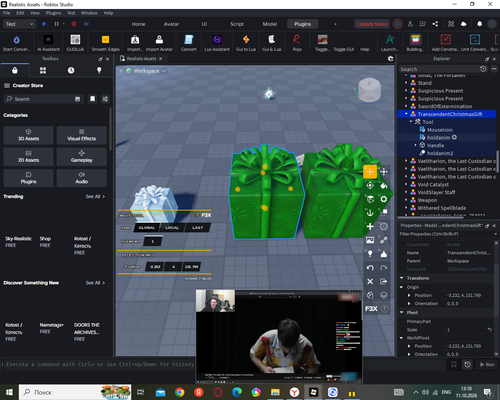This screenshot has height=400, width=500.
Task: Click the Update failed button
Action: (x=372, y=24)
